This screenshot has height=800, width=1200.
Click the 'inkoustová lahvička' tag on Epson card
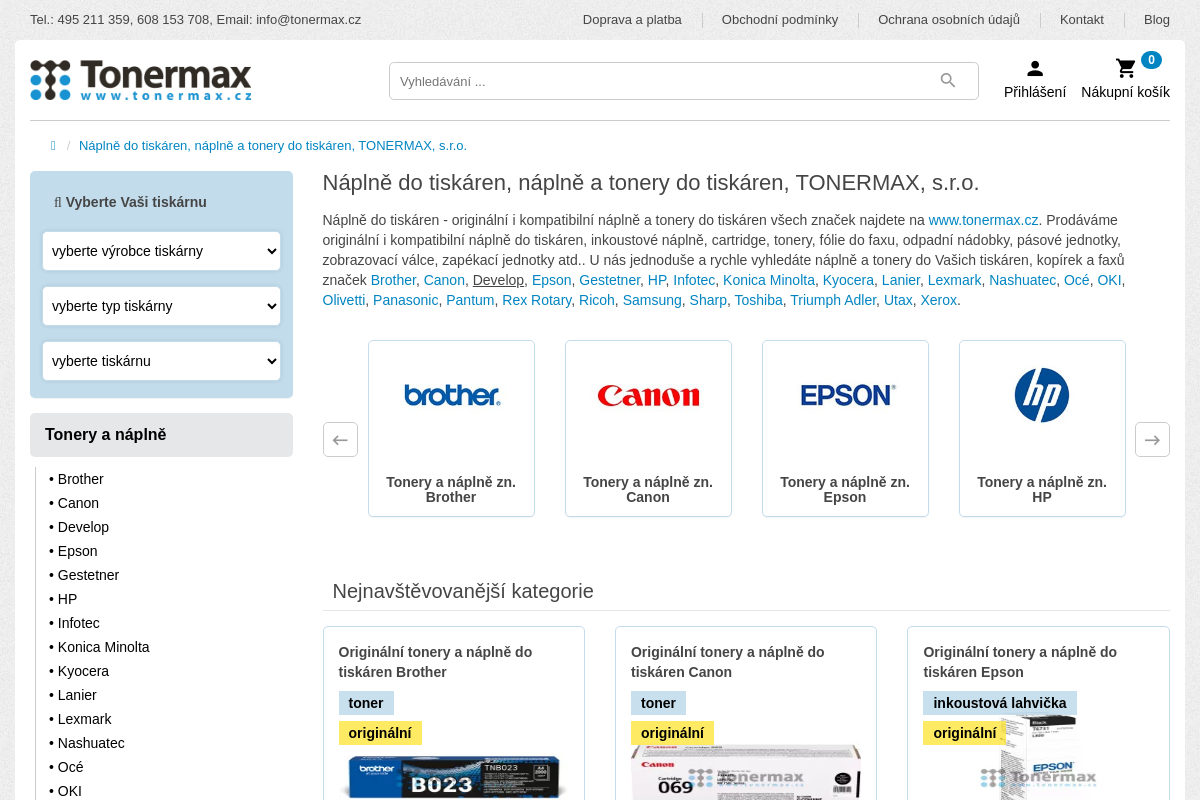[x=1000, y=703]
